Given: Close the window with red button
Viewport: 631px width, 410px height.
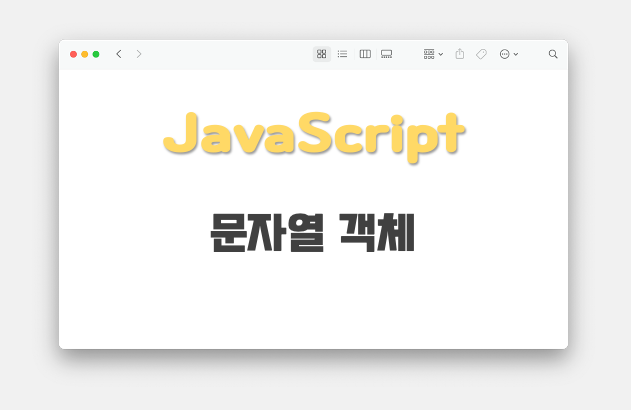Looking at the screenshot, I should coord(73,54).
